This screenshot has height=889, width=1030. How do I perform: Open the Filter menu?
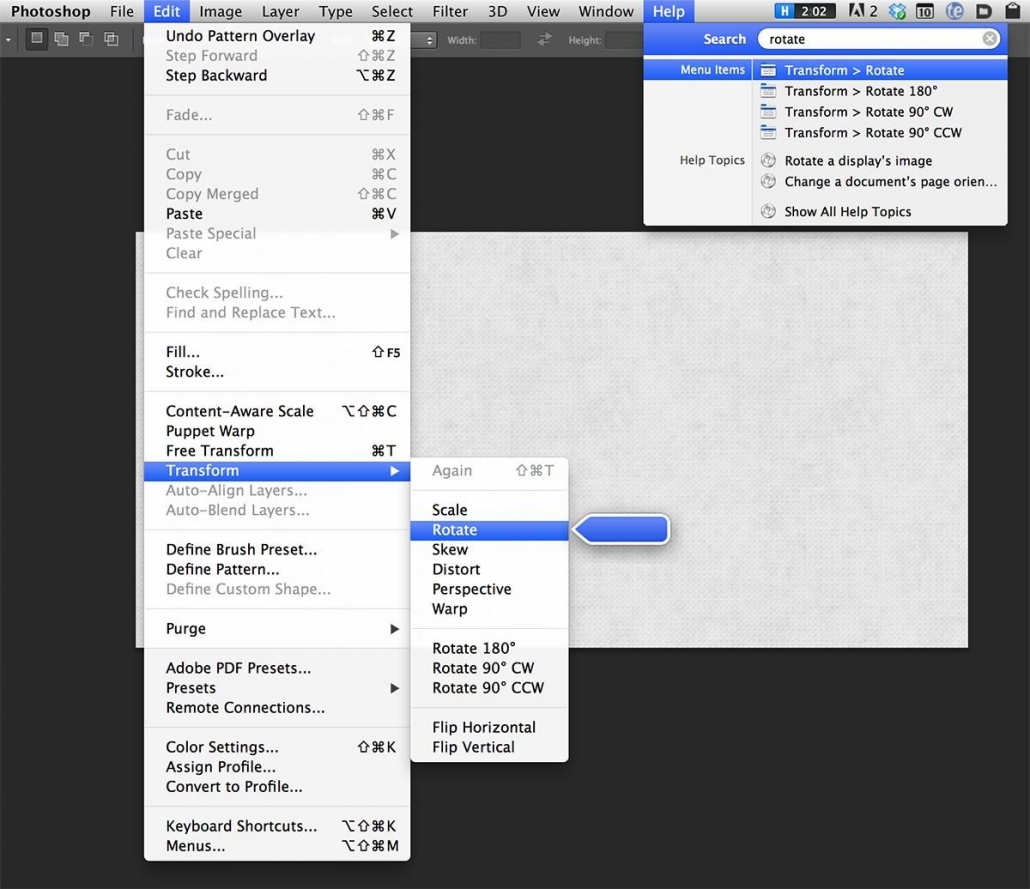coord(450,11)
